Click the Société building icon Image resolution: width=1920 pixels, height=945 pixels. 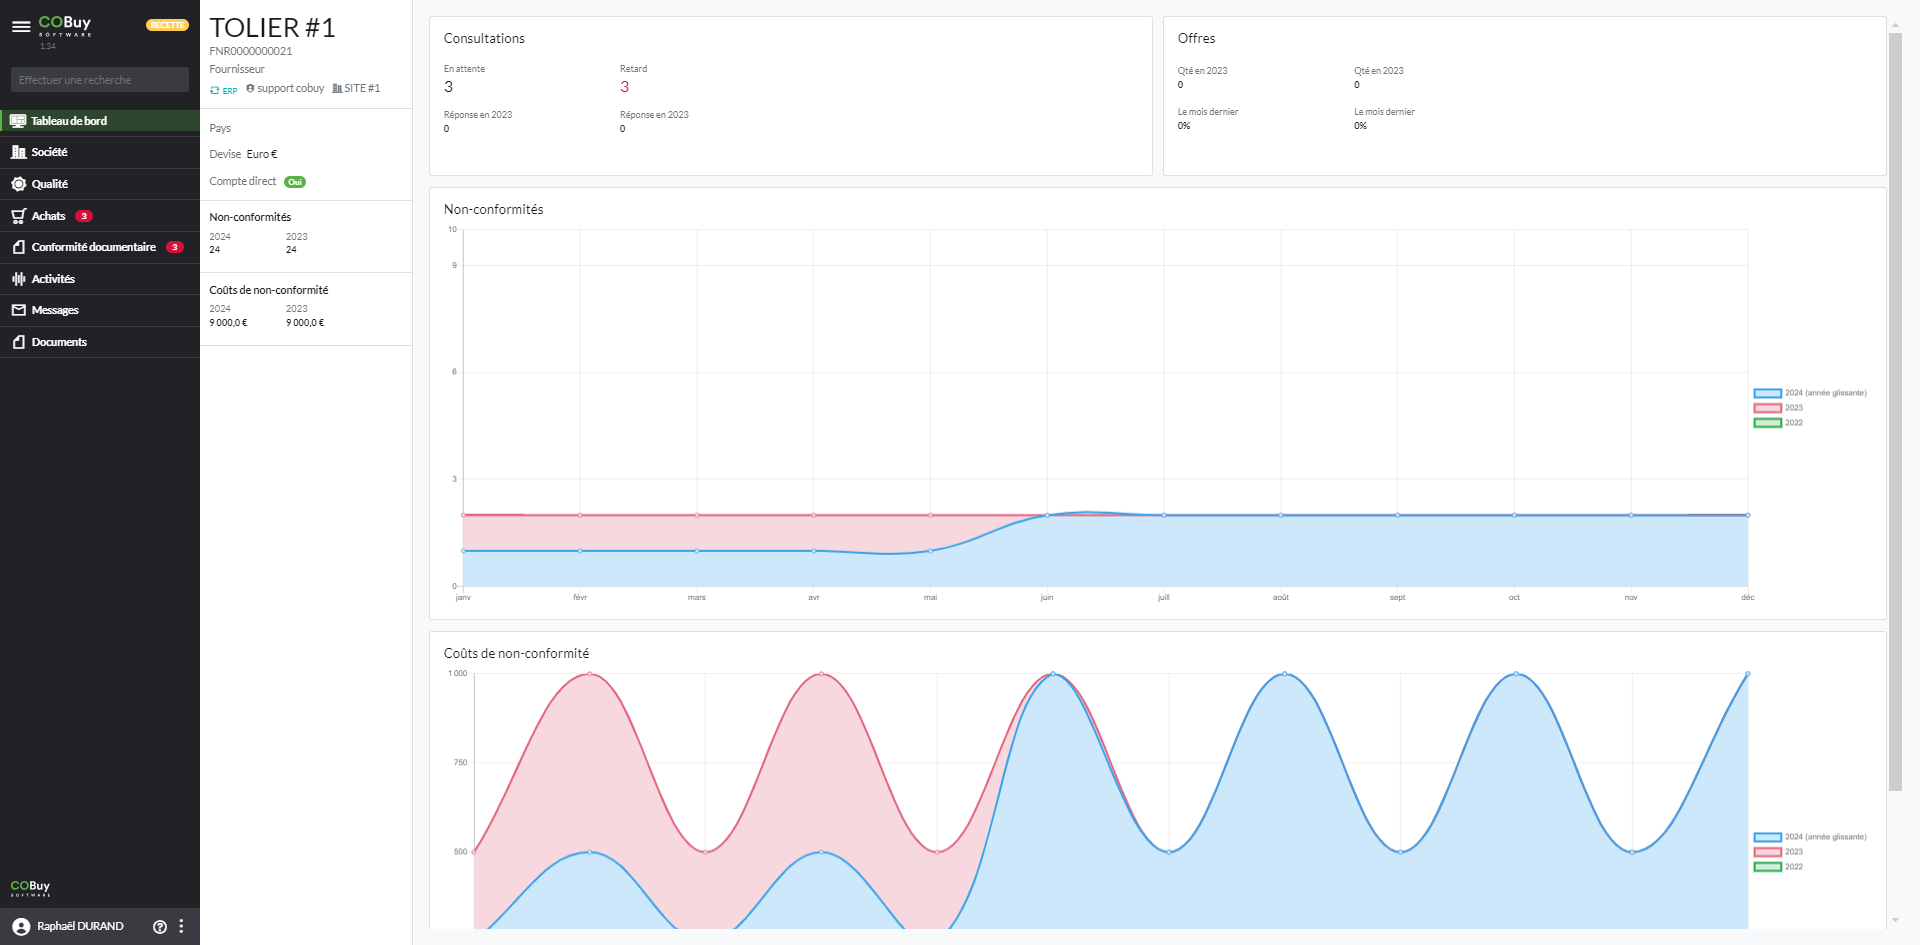click(18, 152)
